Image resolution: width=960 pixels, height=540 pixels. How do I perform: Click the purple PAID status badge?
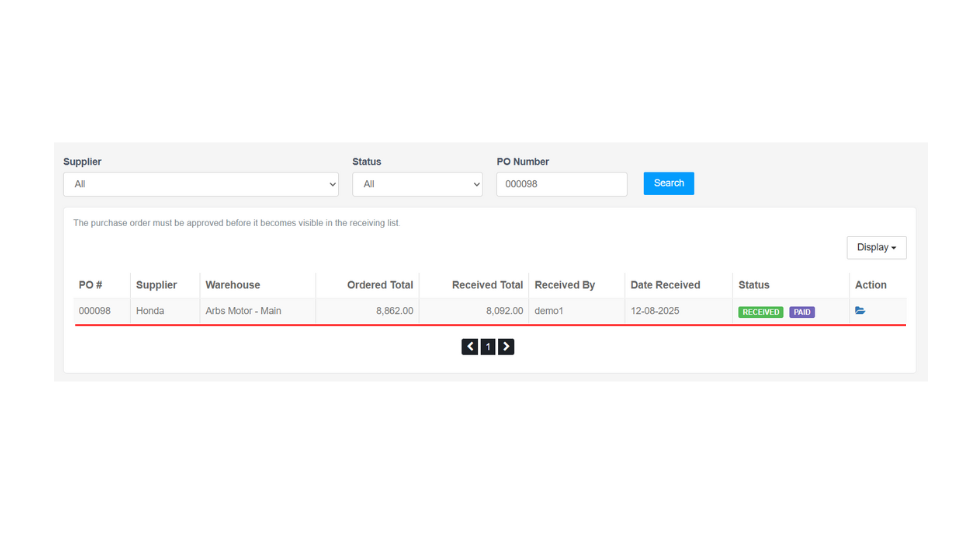802,312
